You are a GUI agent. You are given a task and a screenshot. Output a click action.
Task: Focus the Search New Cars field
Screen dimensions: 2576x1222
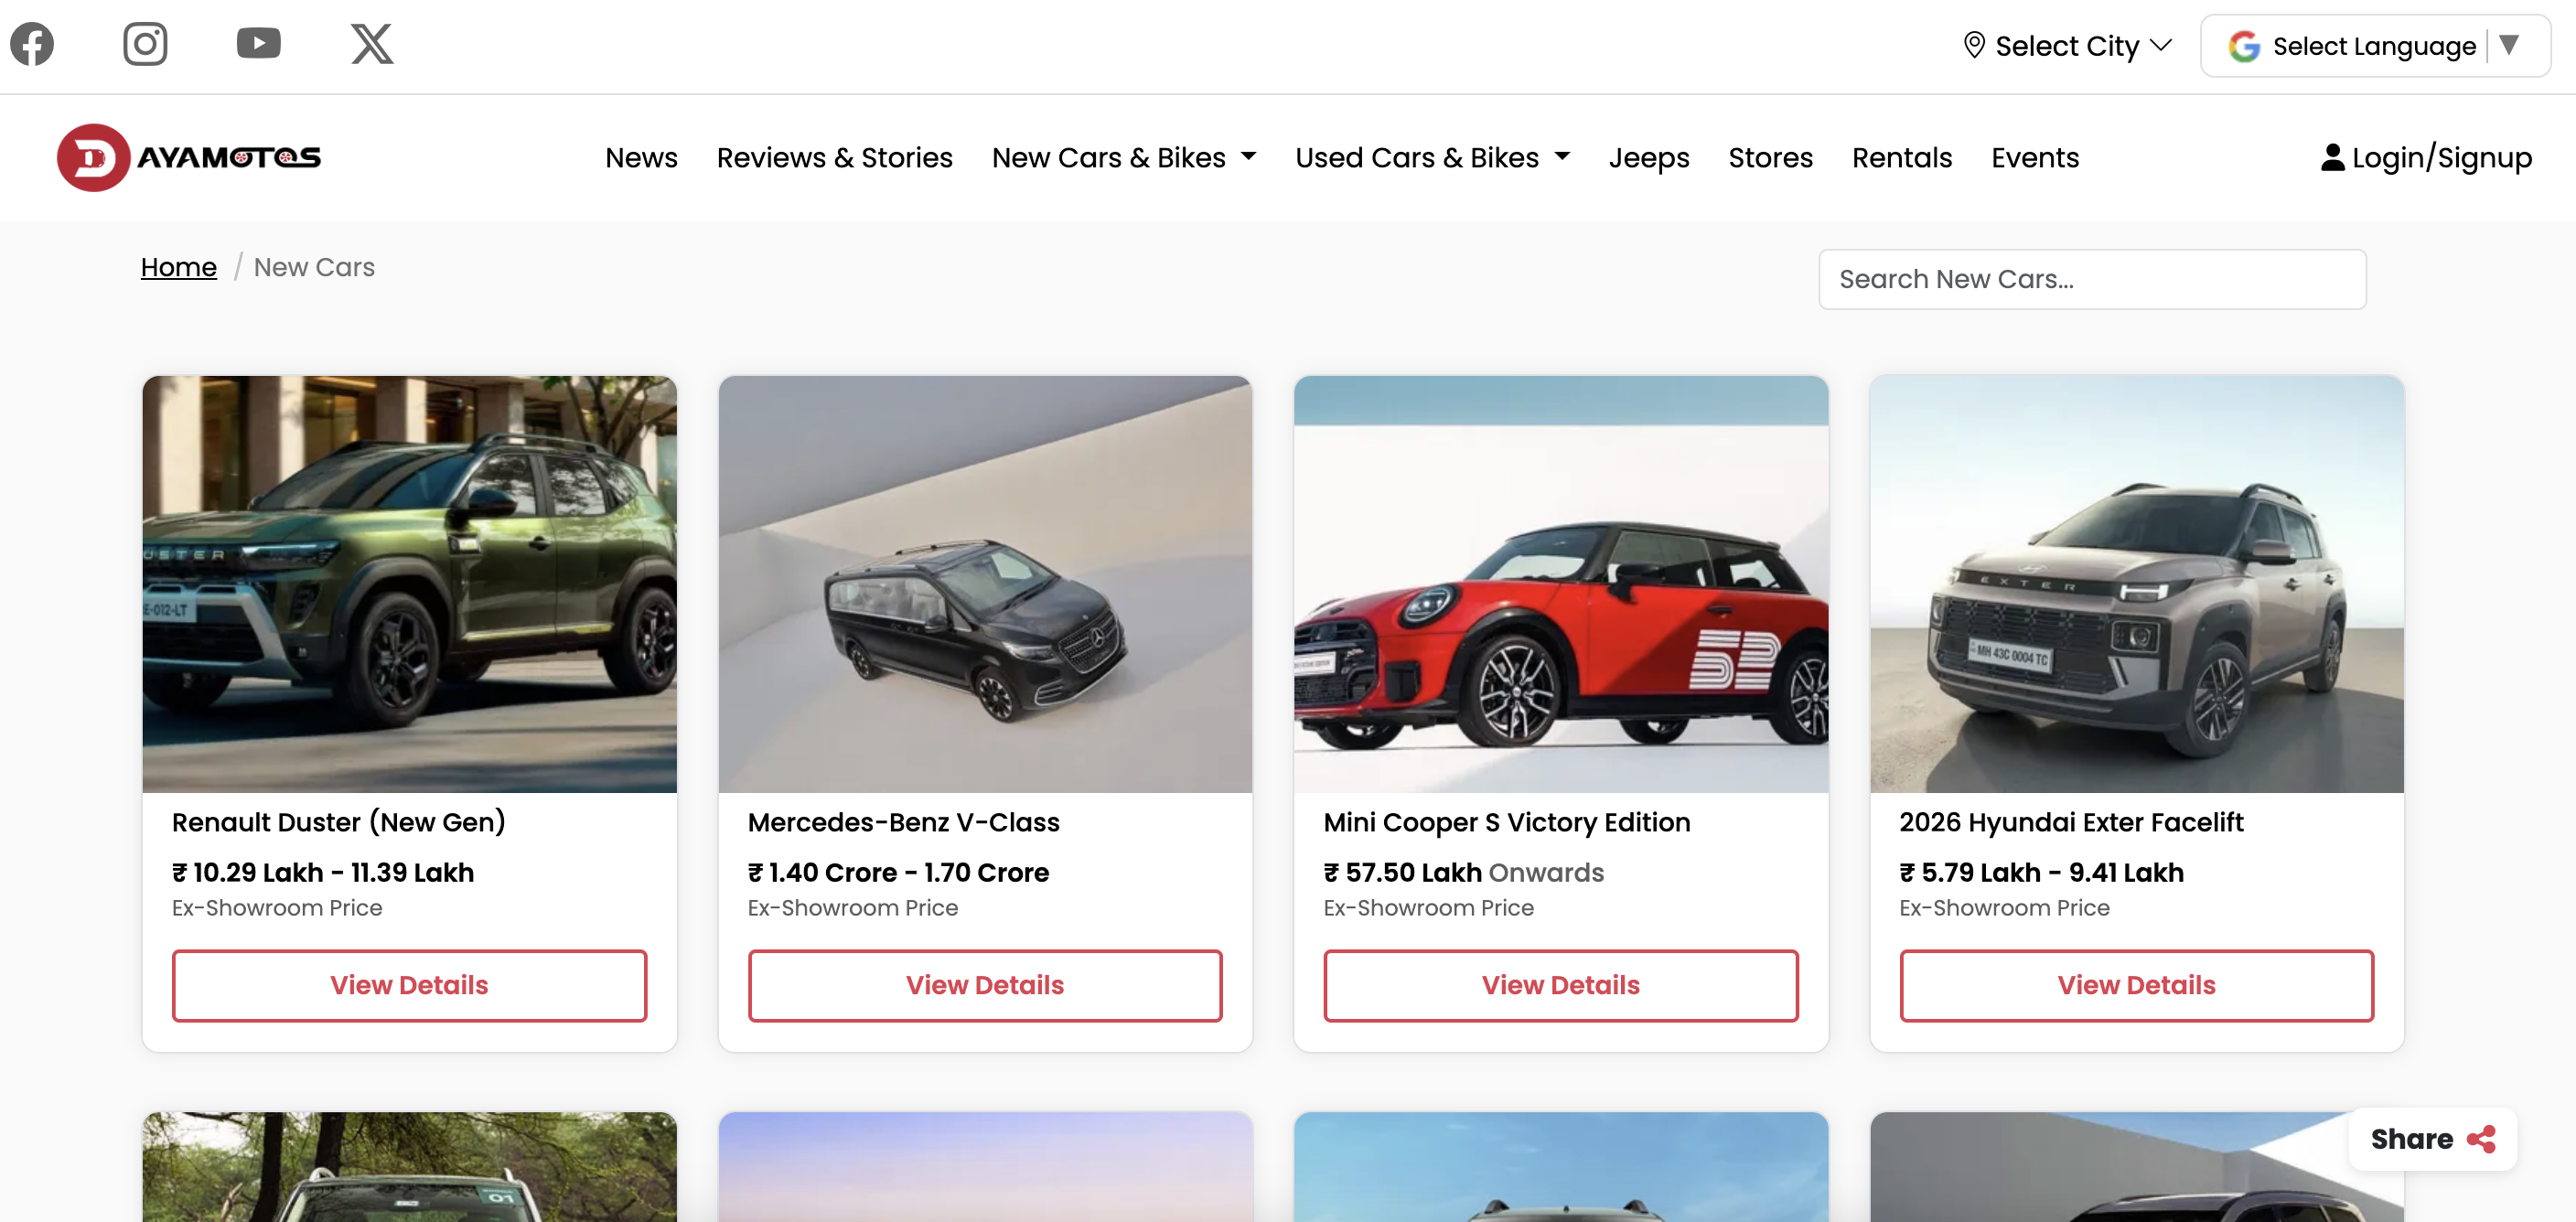click(x=2092, y=279)
